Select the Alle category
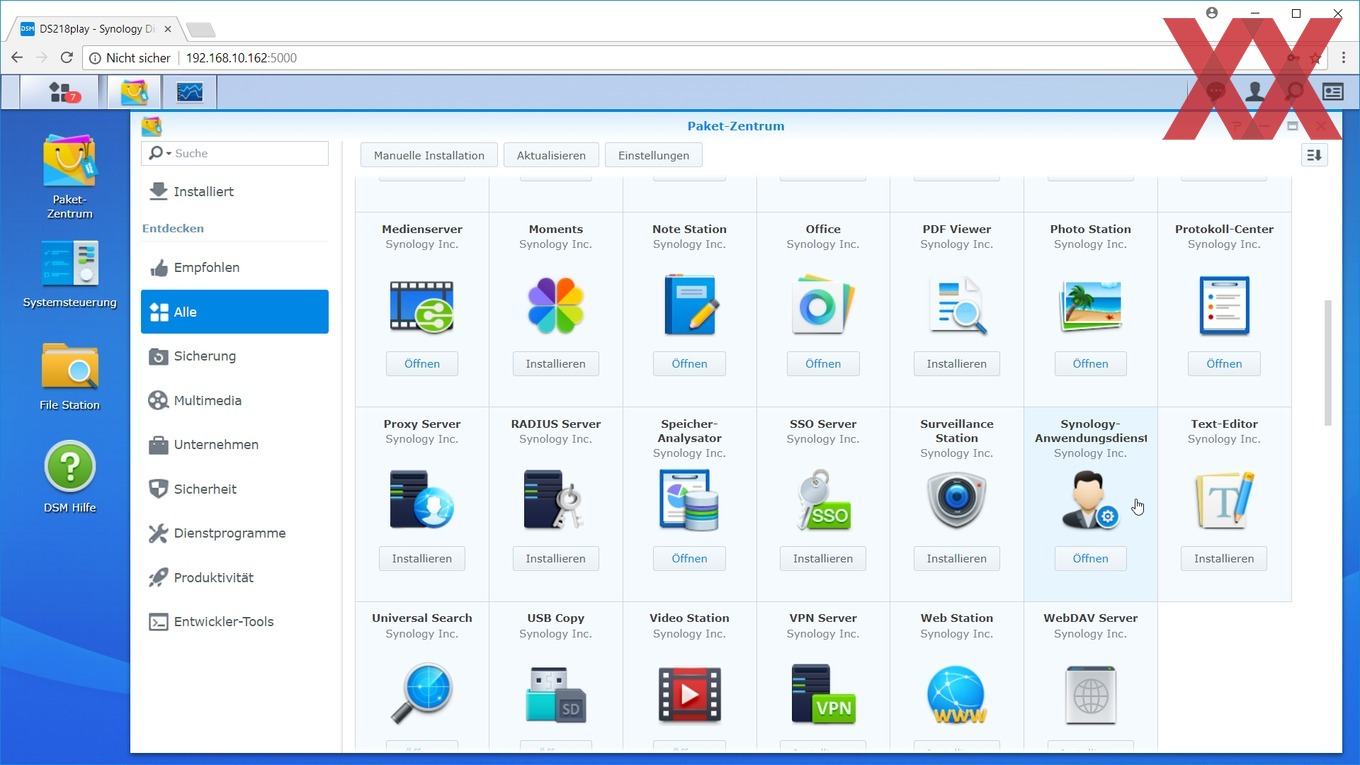The image size is (1360, 765). click(235, 312)
